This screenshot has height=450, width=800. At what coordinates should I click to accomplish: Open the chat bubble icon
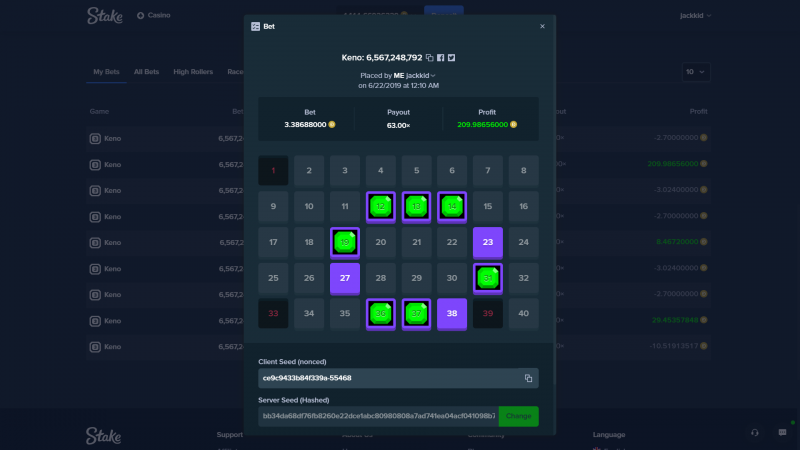[783, 433]
